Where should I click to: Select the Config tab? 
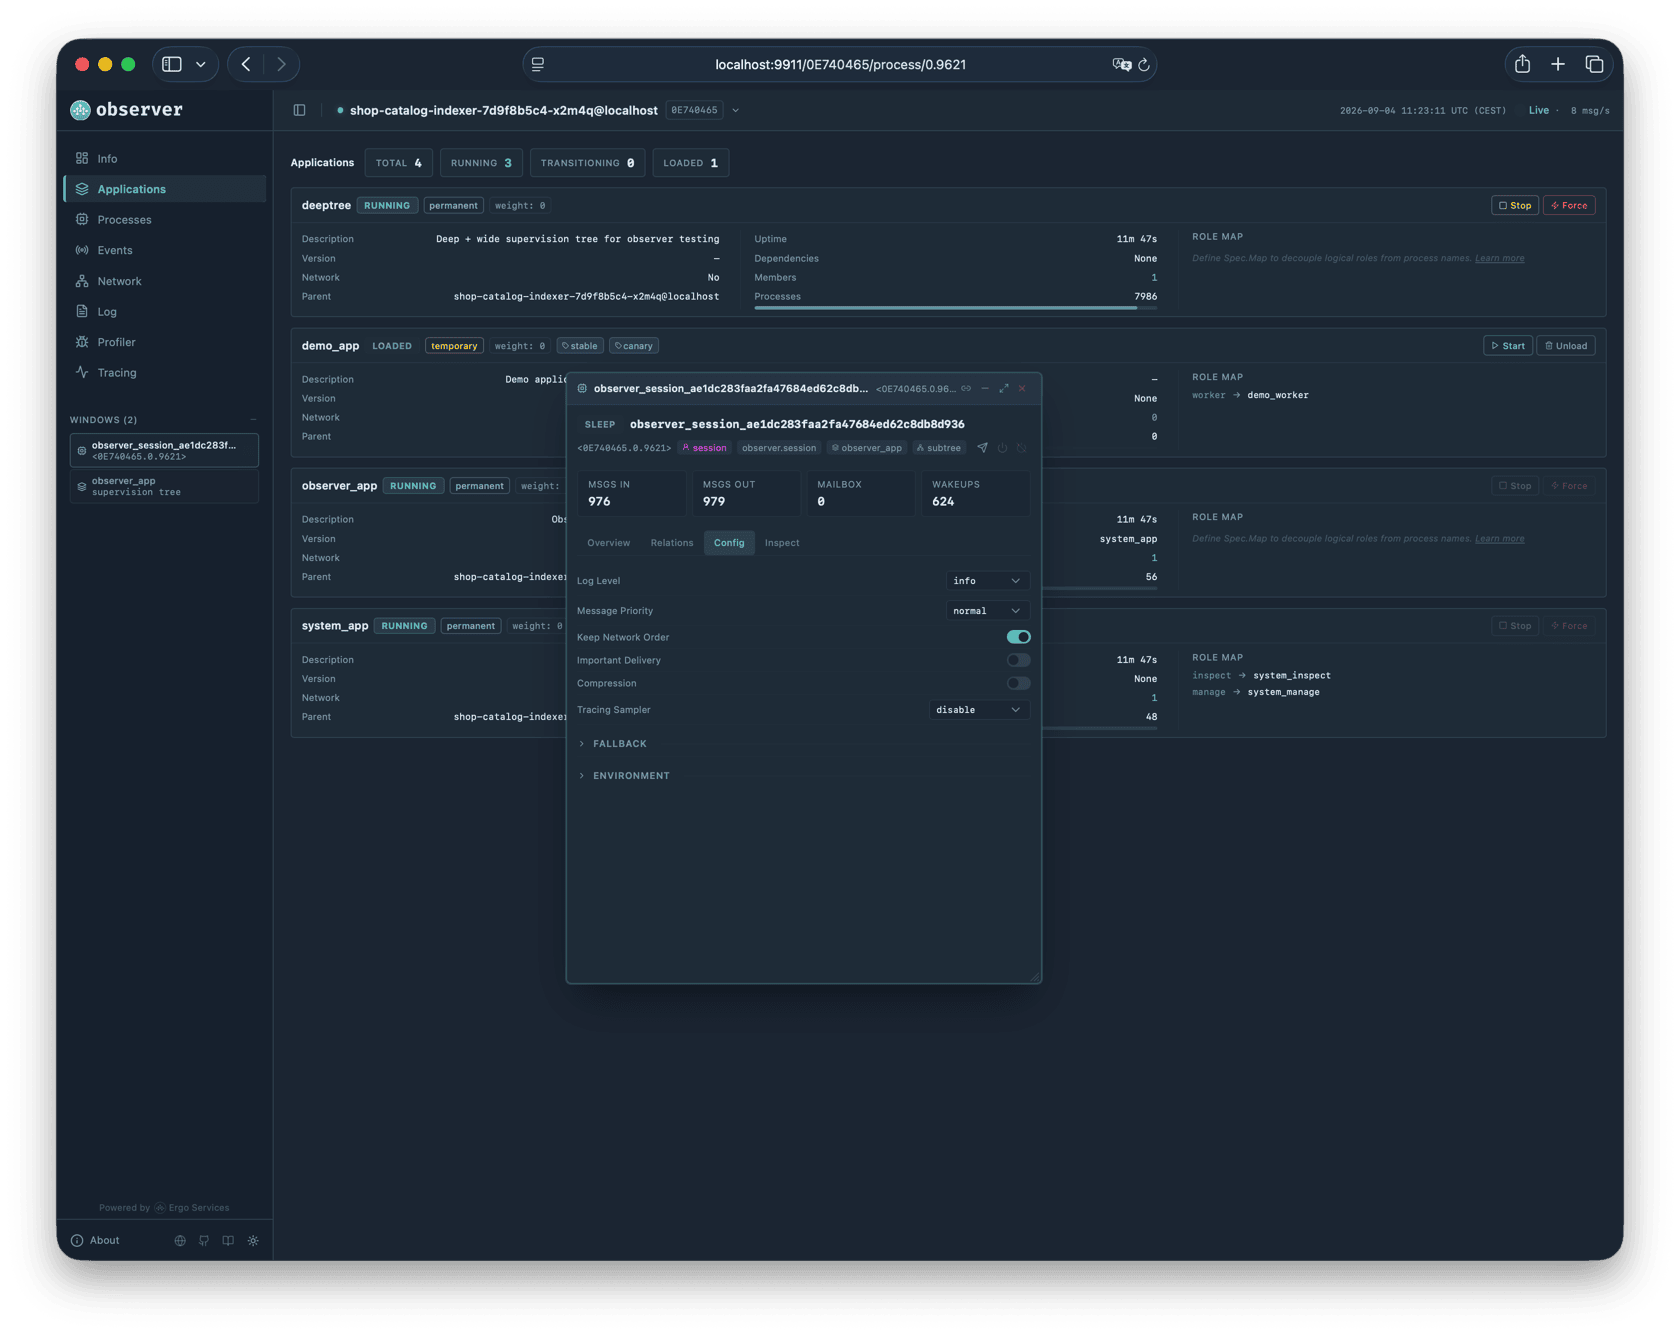(x=729, y=543)
